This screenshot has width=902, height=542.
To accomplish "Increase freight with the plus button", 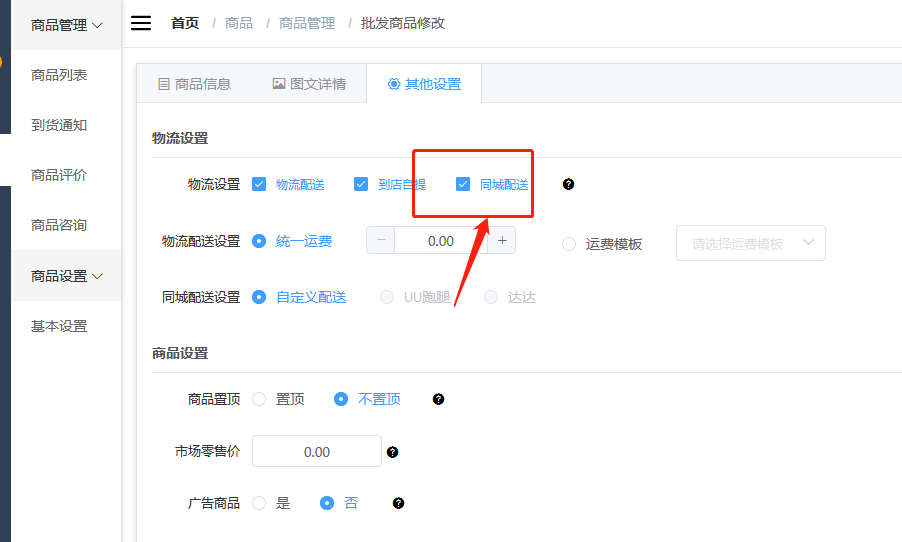I will [x=502, y=241].
